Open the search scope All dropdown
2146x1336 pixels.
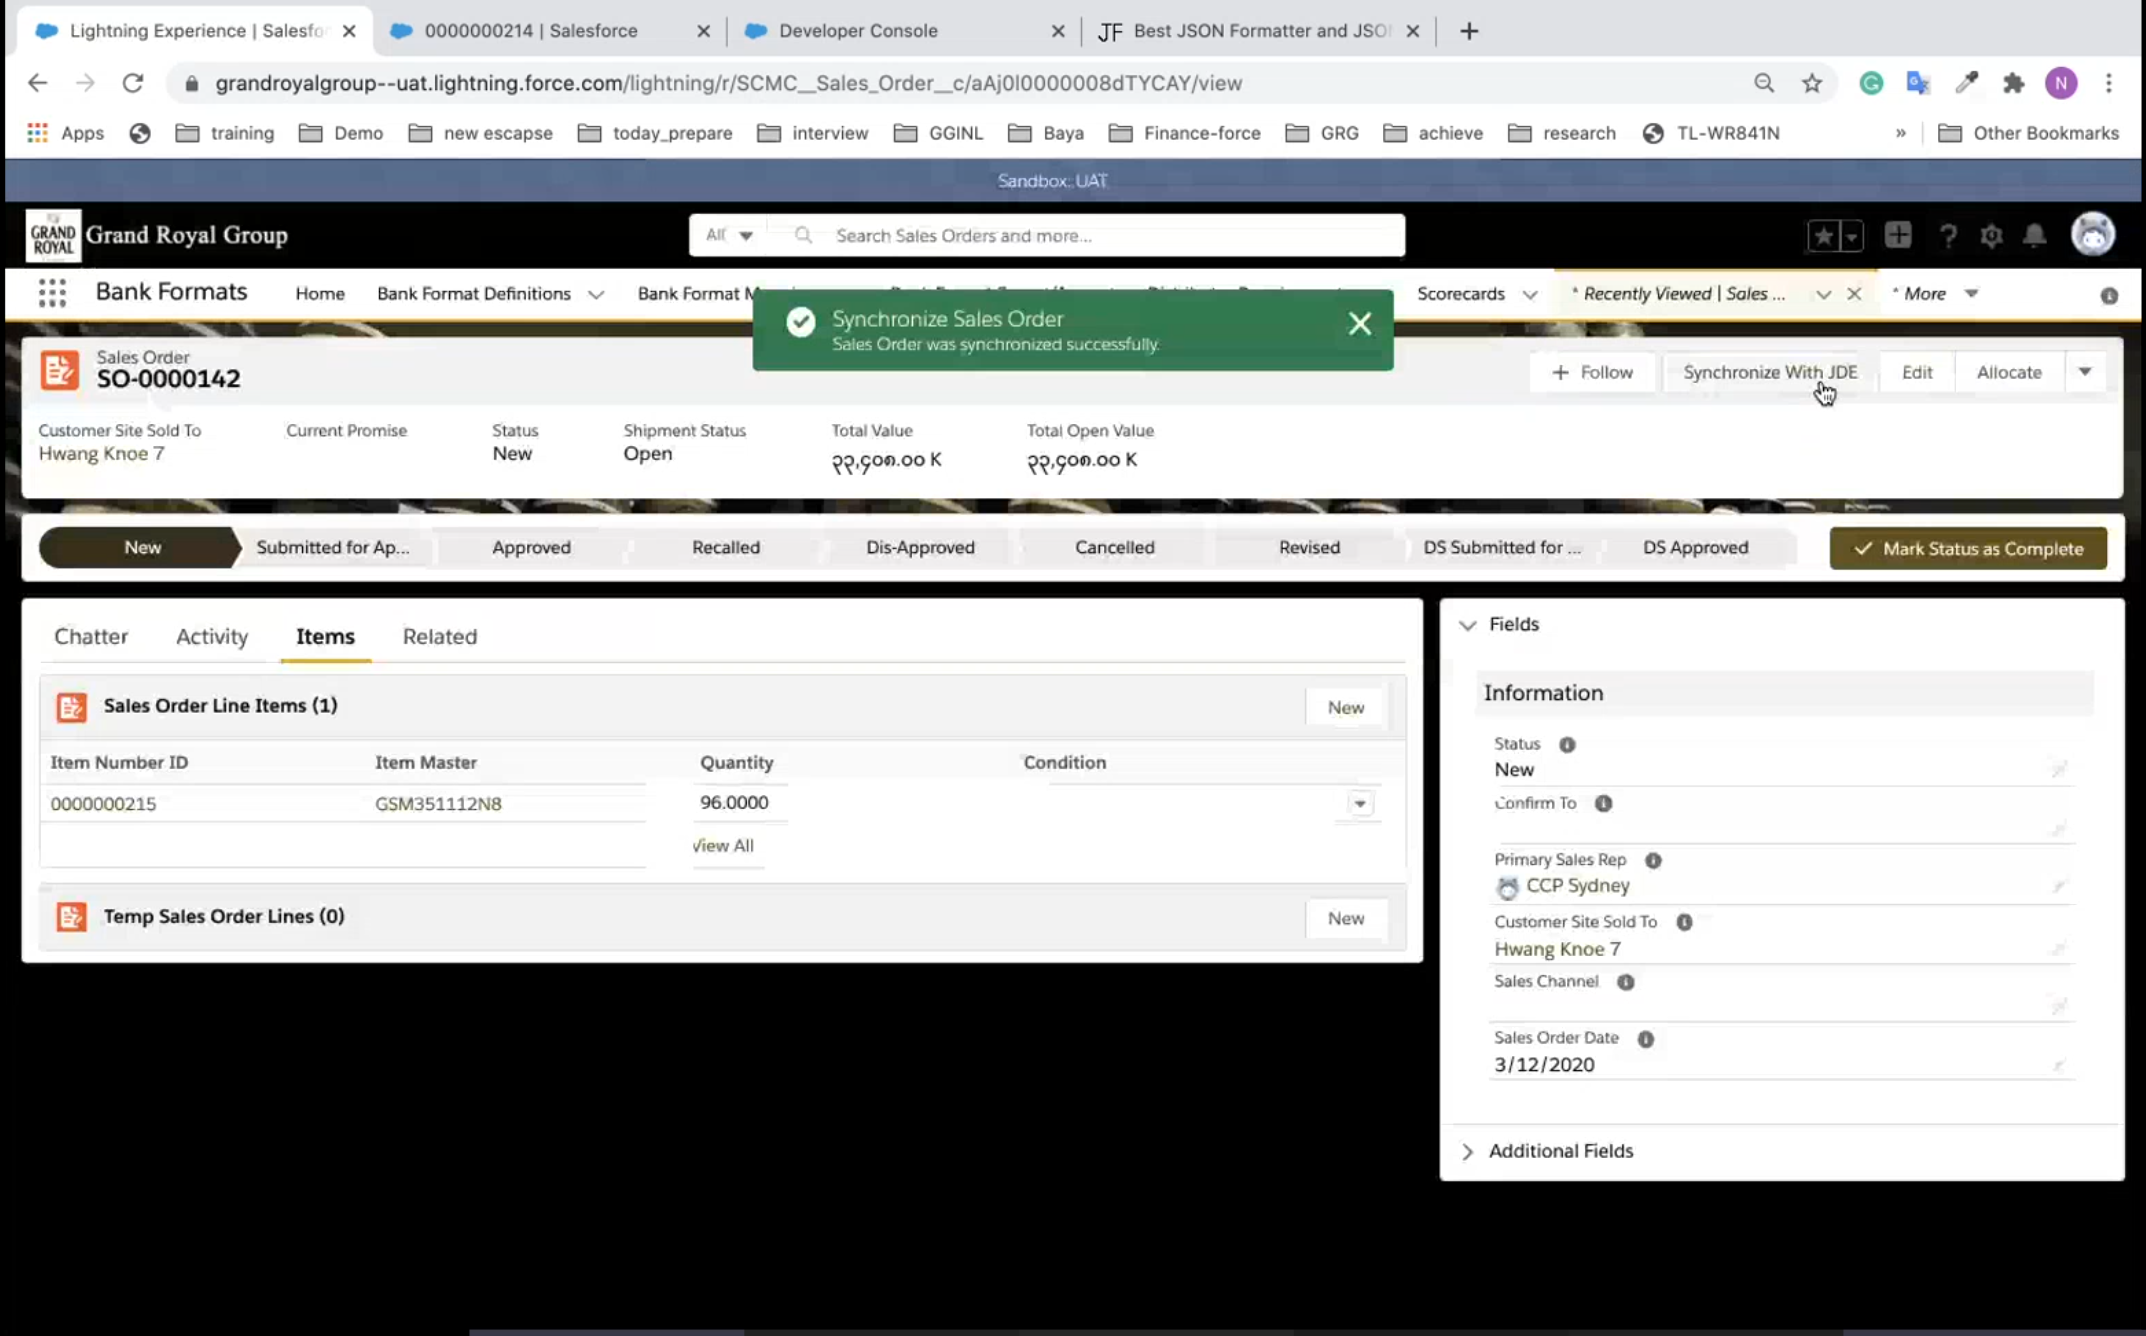[x=729, y=236]
